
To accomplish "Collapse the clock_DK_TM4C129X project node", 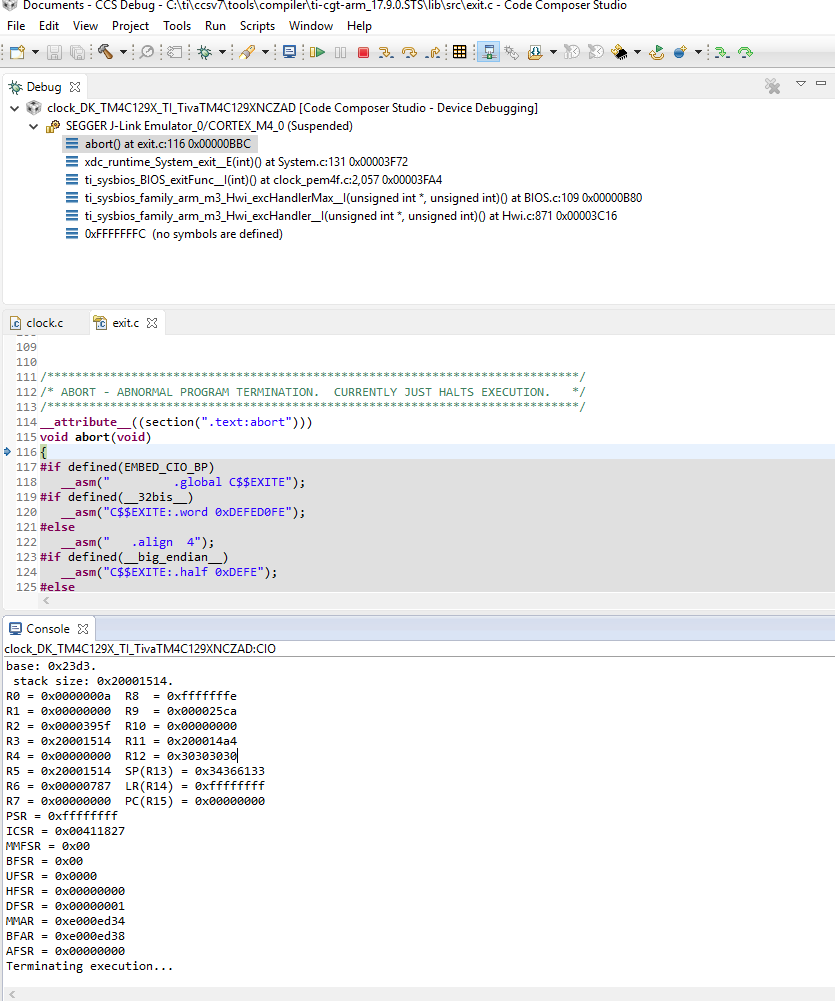I will tap(14, 108).
